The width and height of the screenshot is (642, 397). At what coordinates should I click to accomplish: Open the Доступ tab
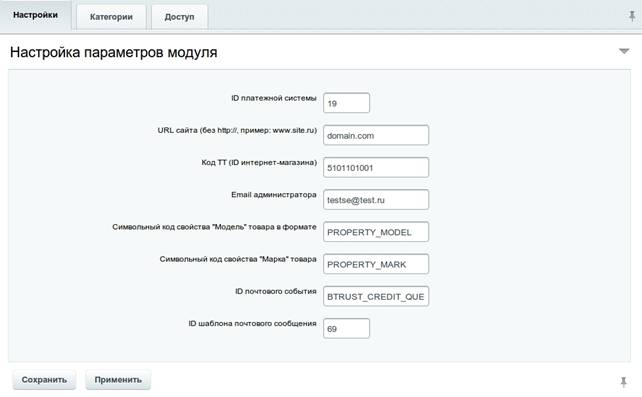coord(179,17)
